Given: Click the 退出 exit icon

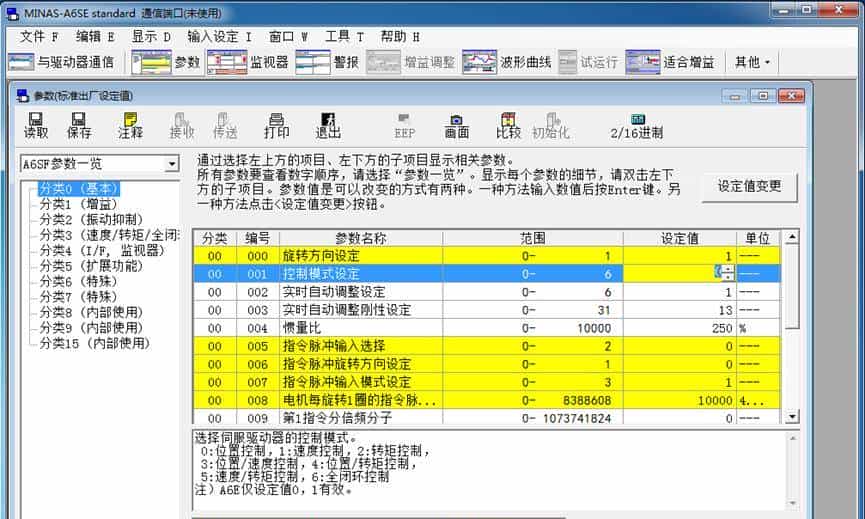Looking at the screenshot, I should 328,126.
